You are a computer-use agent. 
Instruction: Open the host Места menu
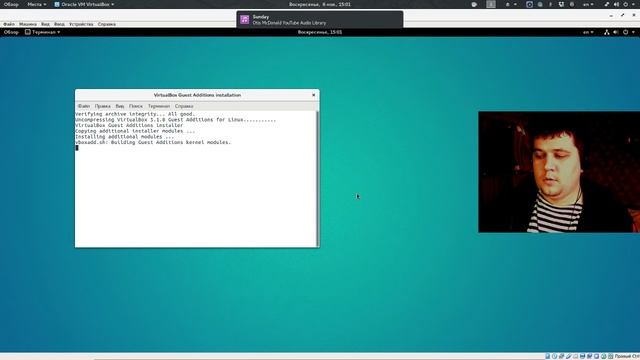click(x=36, y=4)
